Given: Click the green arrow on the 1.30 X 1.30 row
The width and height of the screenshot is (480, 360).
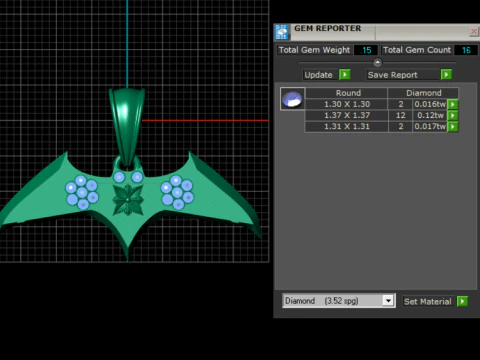Looking at the screenshot, I should 453,104.
